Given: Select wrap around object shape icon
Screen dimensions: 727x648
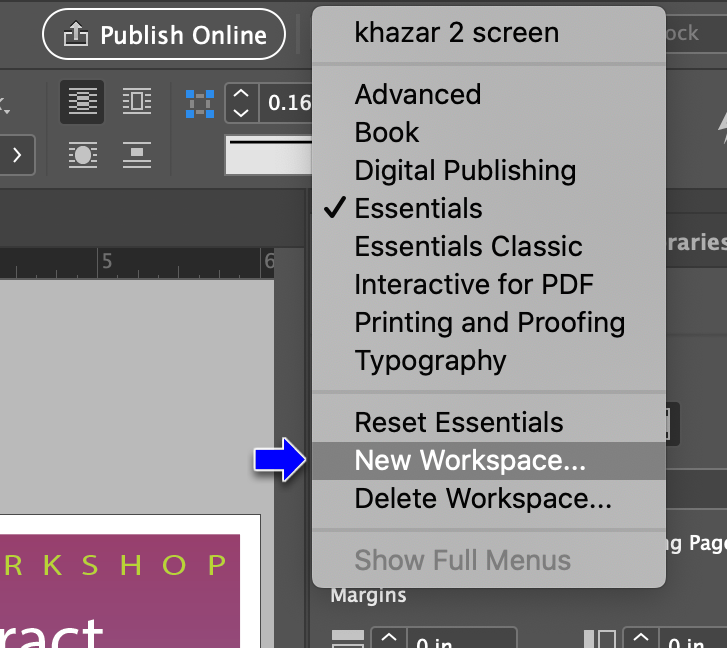Looking at the screenshot, I should click(x=83, y=154).
